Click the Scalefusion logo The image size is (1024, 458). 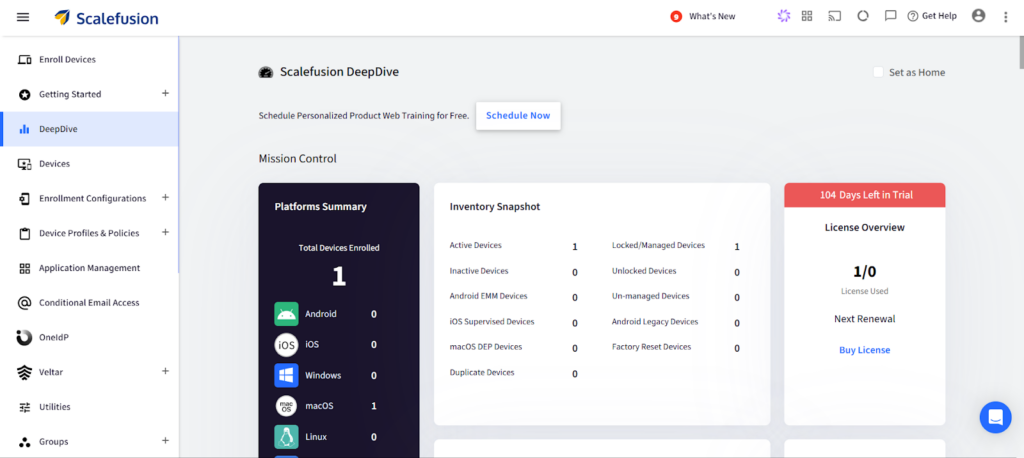click(x=106, y=18)
